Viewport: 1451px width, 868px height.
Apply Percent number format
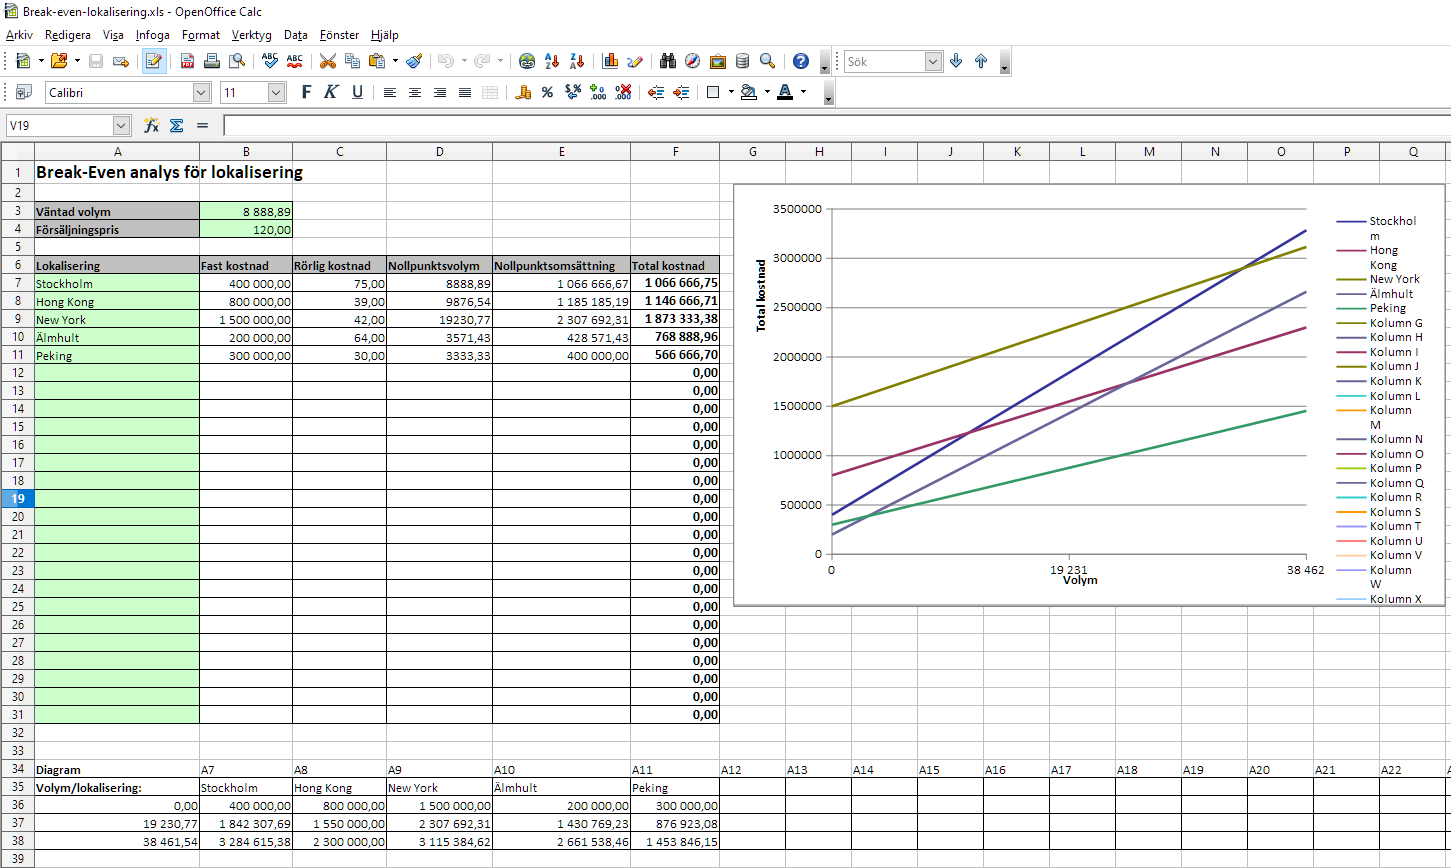[547, 92]
